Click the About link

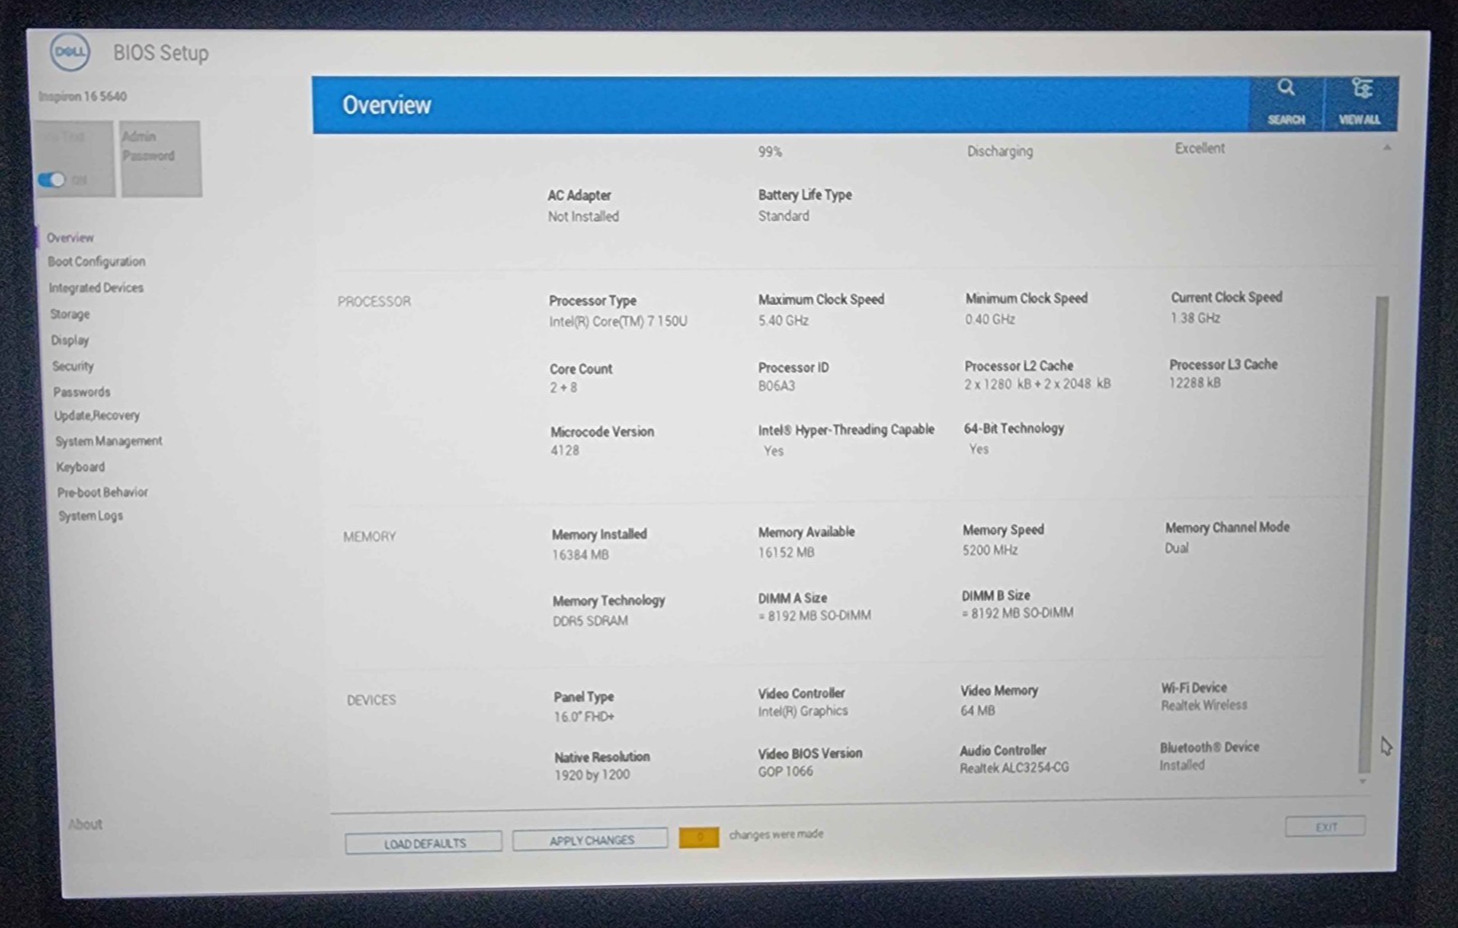click(x=85, y=824)
